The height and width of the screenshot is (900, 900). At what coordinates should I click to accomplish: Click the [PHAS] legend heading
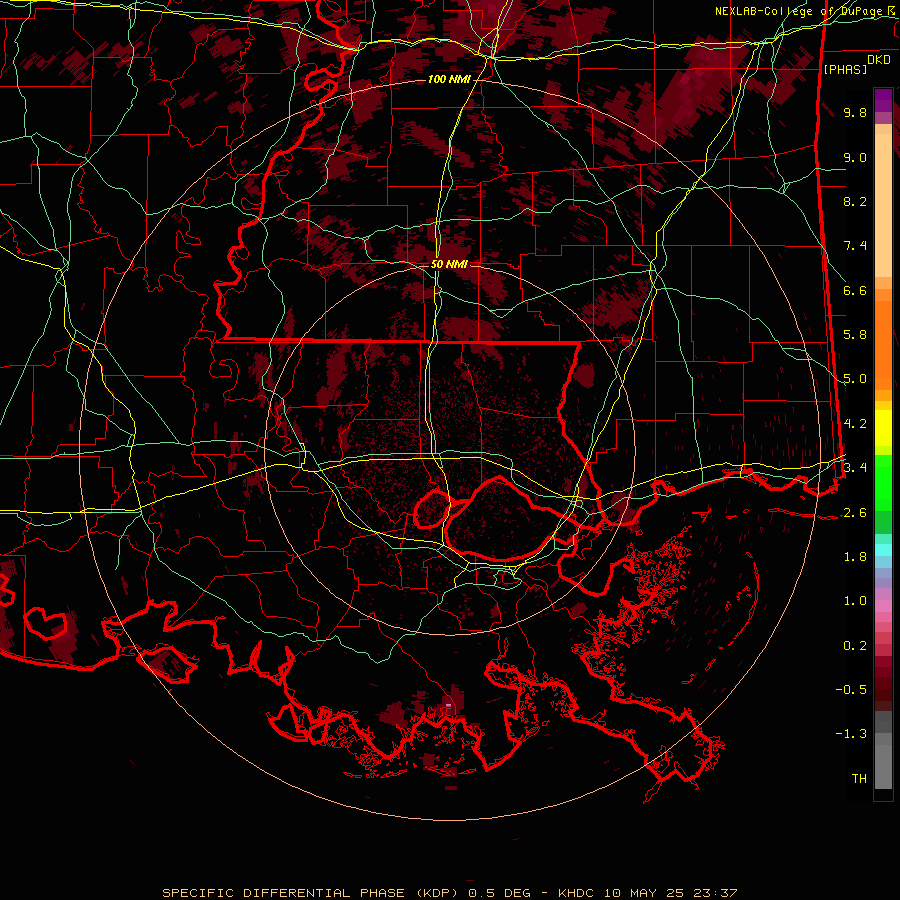[x=845, y=69]
